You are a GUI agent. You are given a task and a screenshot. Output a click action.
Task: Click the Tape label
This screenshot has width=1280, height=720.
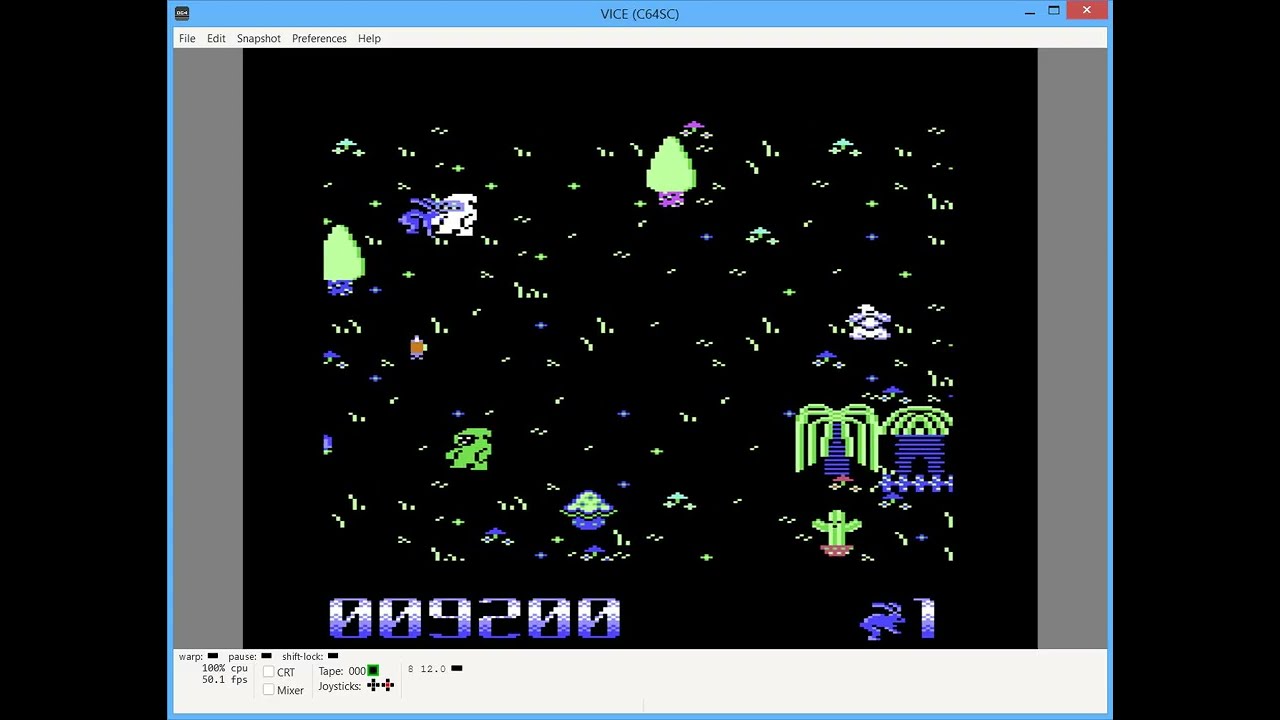pos(330,671)
